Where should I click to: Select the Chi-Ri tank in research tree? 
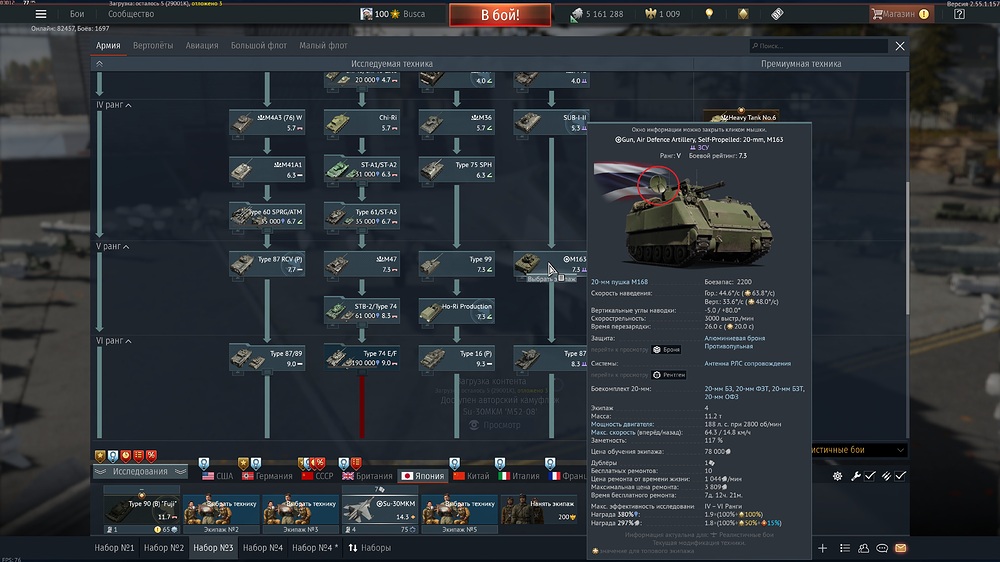point(362,122)
